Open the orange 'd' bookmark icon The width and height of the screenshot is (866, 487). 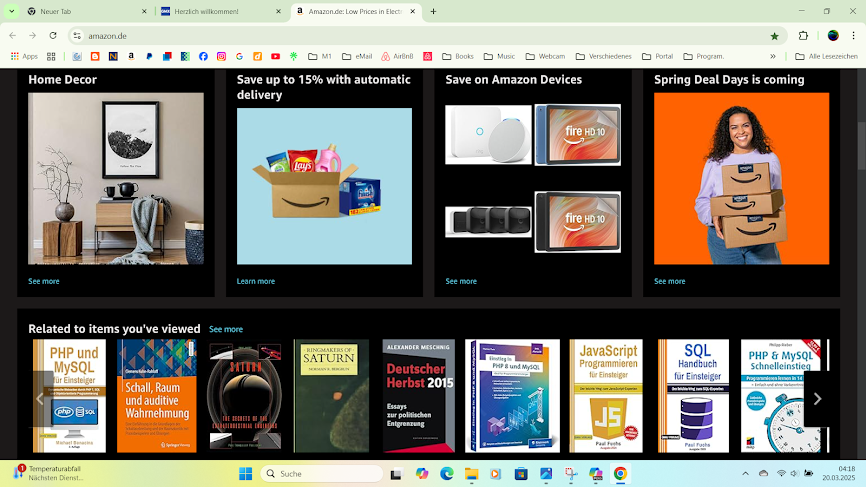point(257,56)
